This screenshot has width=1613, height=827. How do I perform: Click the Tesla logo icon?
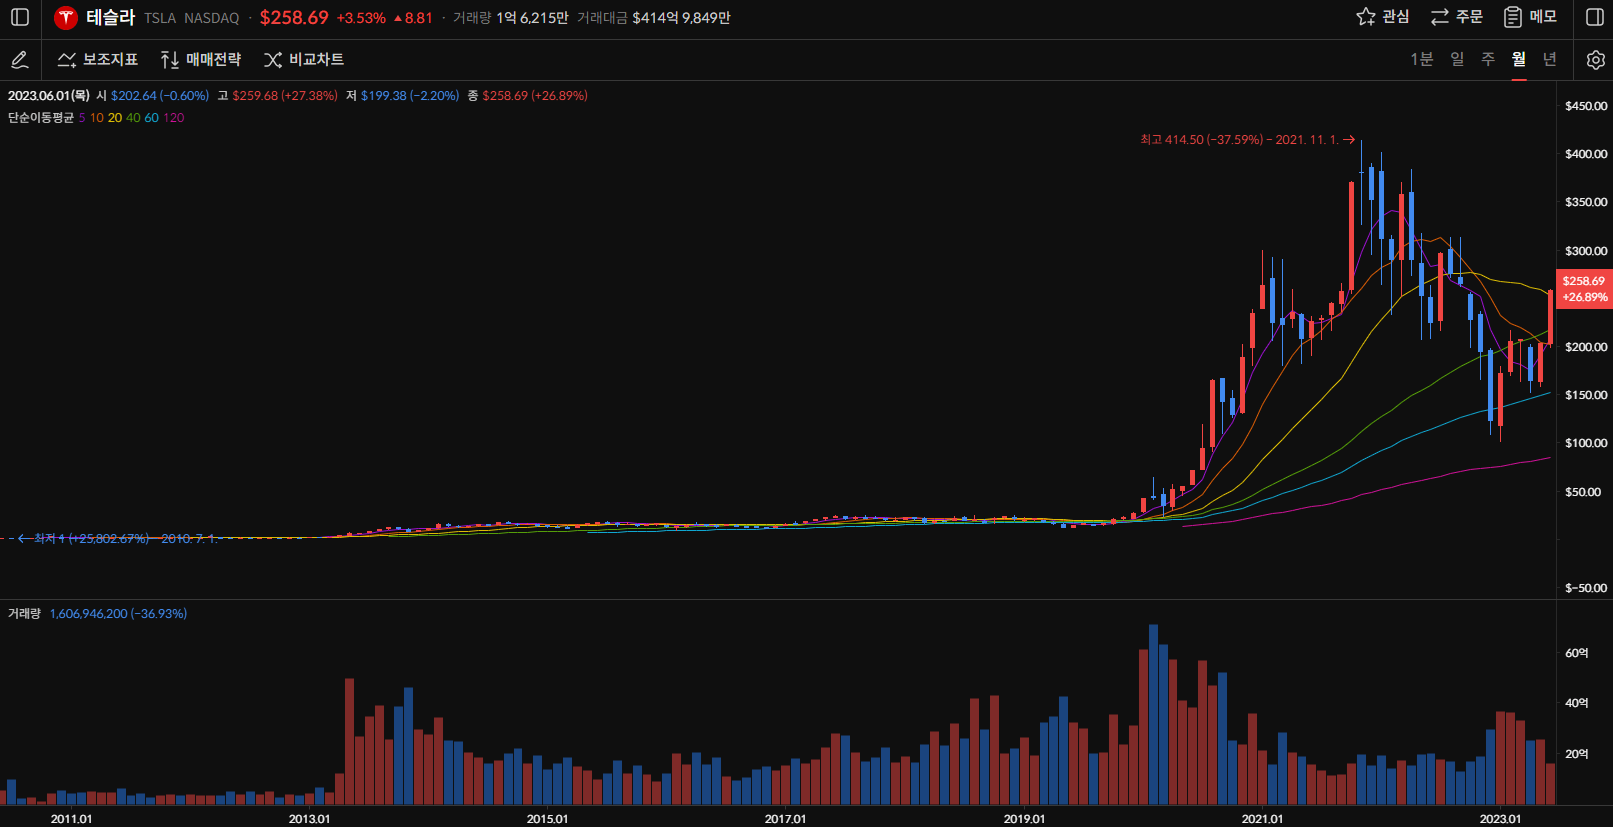66,18
